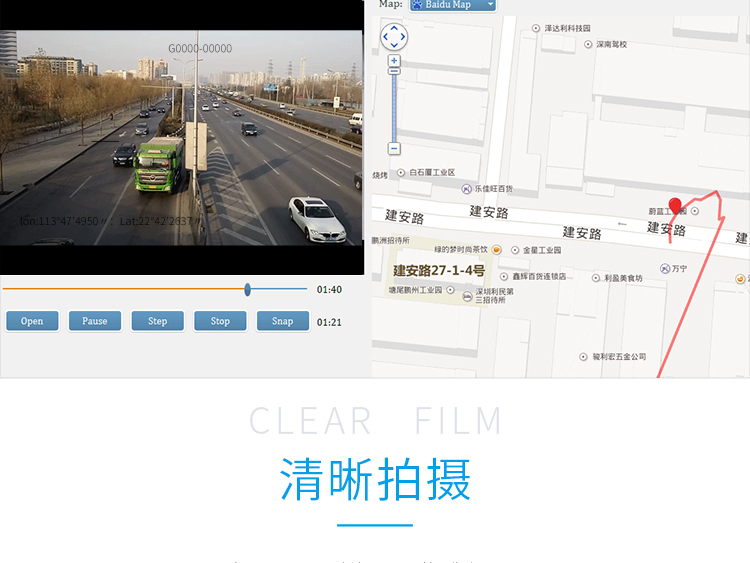
Task: Pan the map up with the compass arrow
Action: pyautogui.click(x=394, y=28)
